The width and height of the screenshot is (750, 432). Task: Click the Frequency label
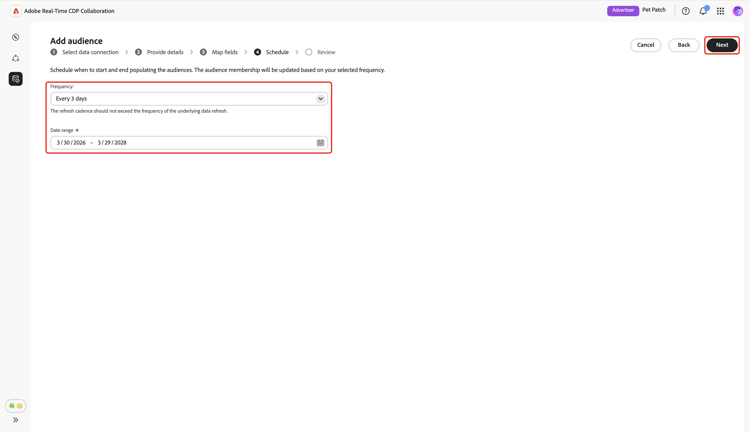pyautogui.click(x=62, y=87)
